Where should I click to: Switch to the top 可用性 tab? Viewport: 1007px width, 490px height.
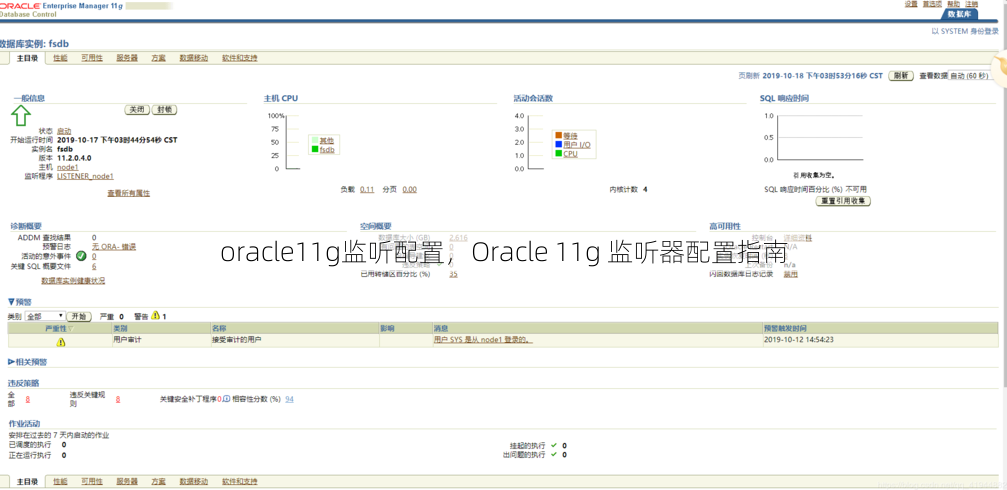[92, 58]
